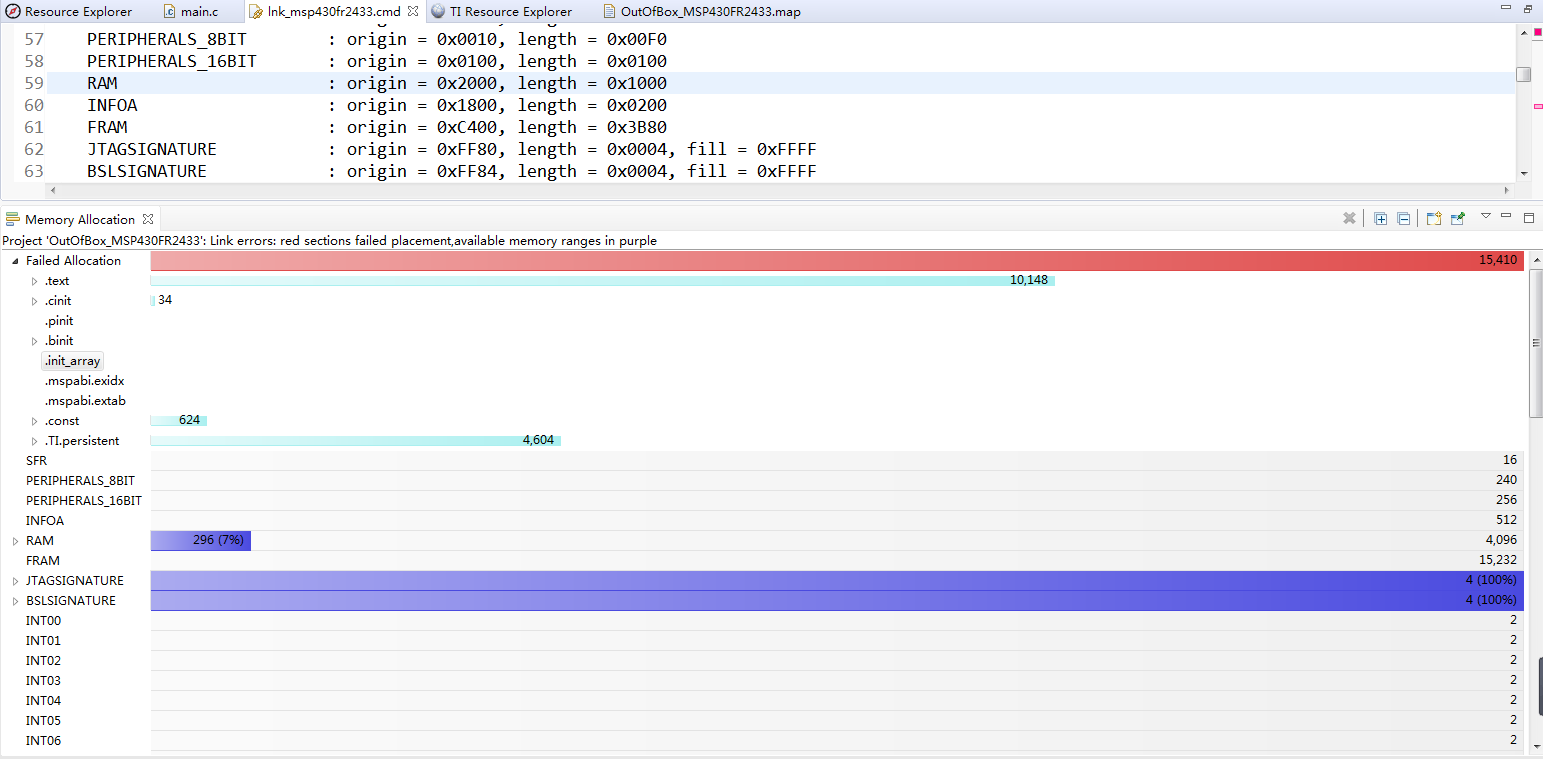
Task: Expand the JTAGSIGNATURE node
Action: (x=15, y=581)
